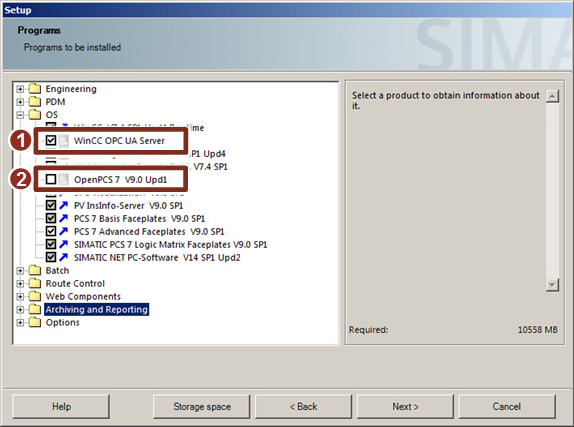Toggle PCS 7 Basis Faceplates checkbox
The width and height of the screenshot is (574, 427).
coord(51,219)
